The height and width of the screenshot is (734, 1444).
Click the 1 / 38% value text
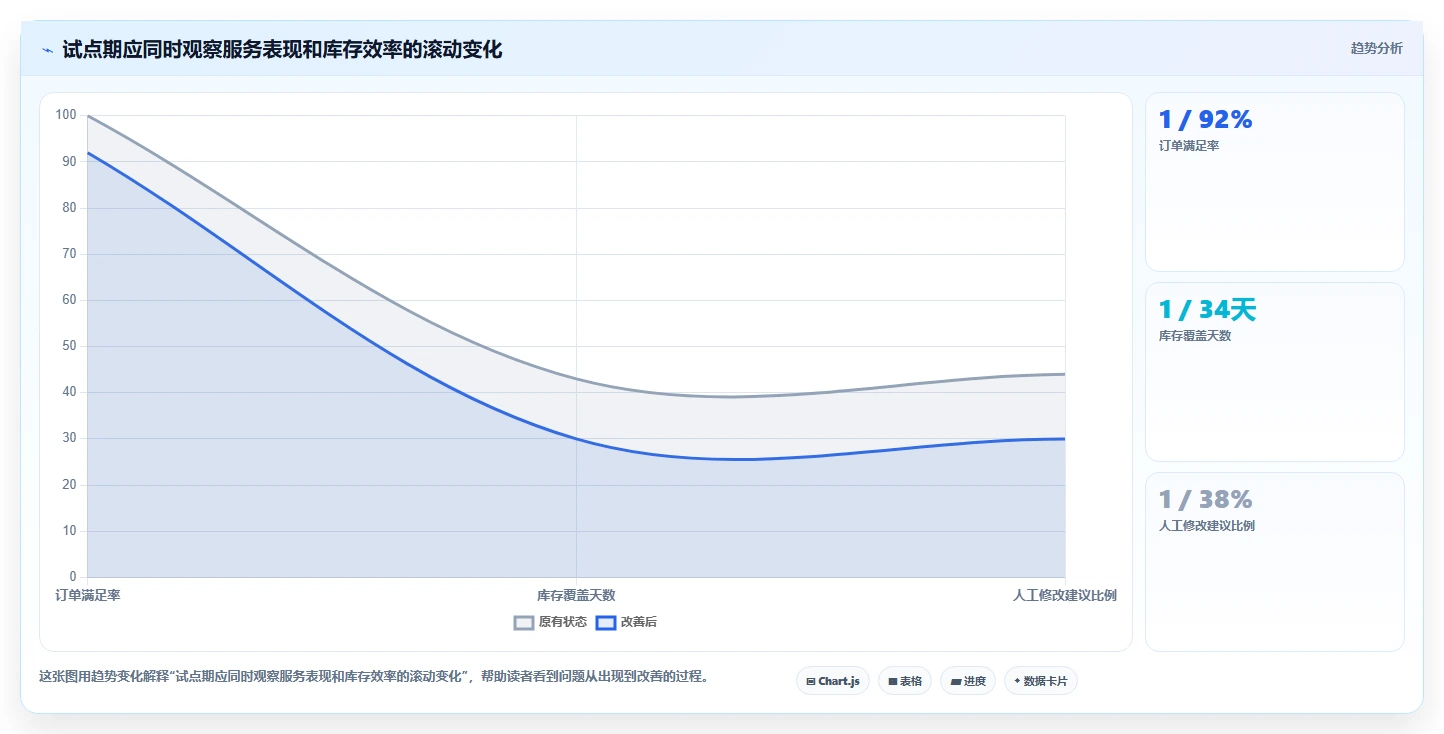pos(1205,500)
